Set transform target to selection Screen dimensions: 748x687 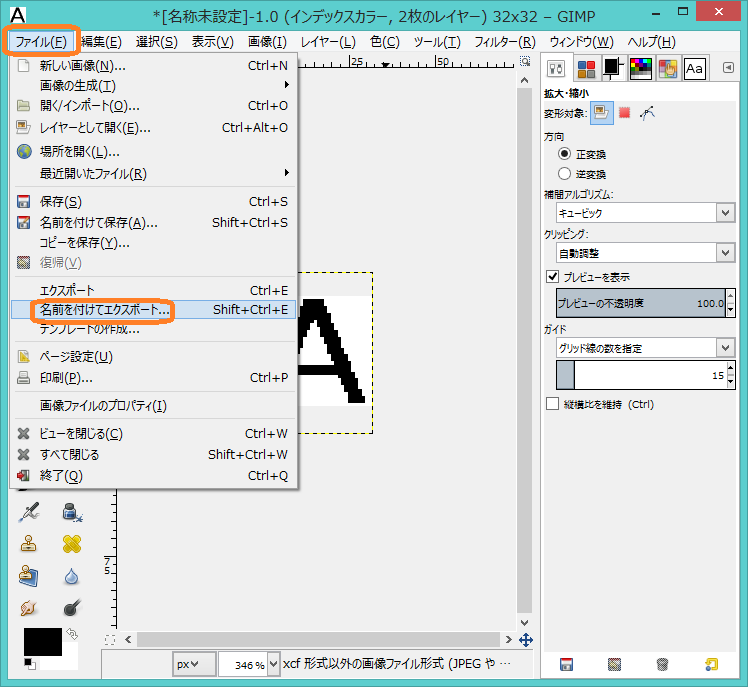pyautogui.click(x=624, y=113)
